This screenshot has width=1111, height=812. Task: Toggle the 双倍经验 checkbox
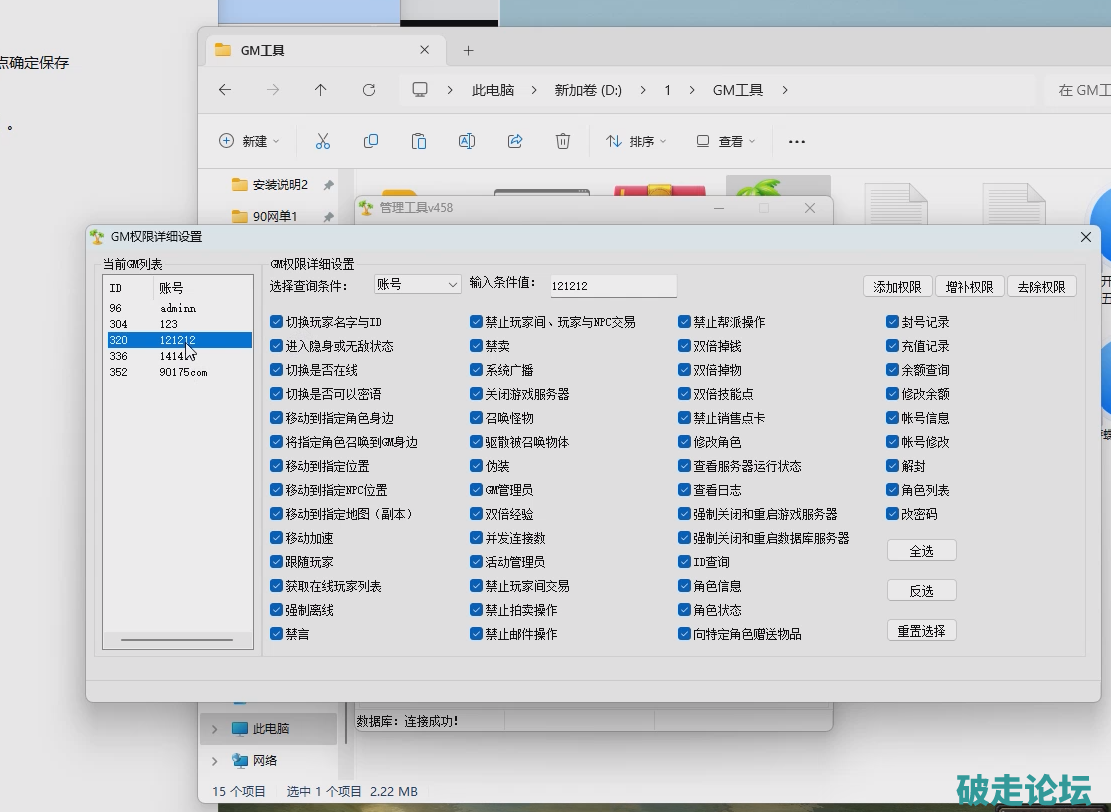pos(477,514)
